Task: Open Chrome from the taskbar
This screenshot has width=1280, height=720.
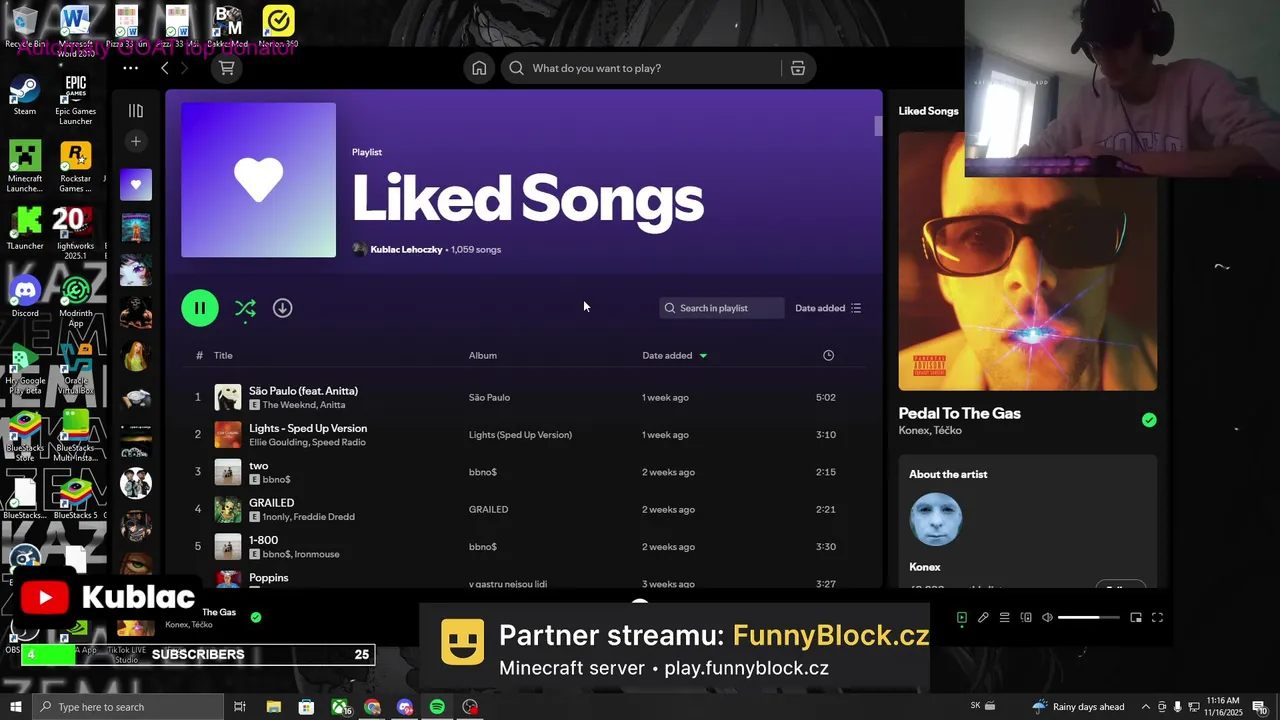Action: point(372,707)
